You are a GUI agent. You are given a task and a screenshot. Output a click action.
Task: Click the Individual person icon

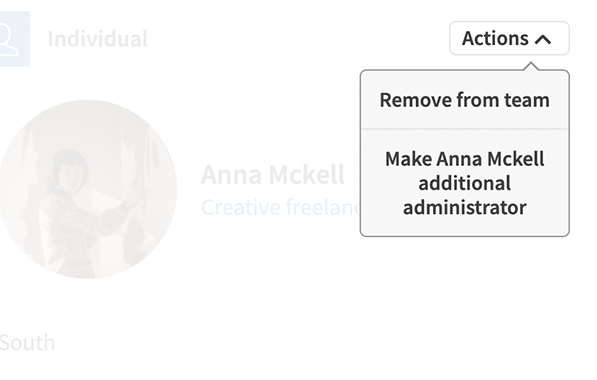[x=14, y=39]
